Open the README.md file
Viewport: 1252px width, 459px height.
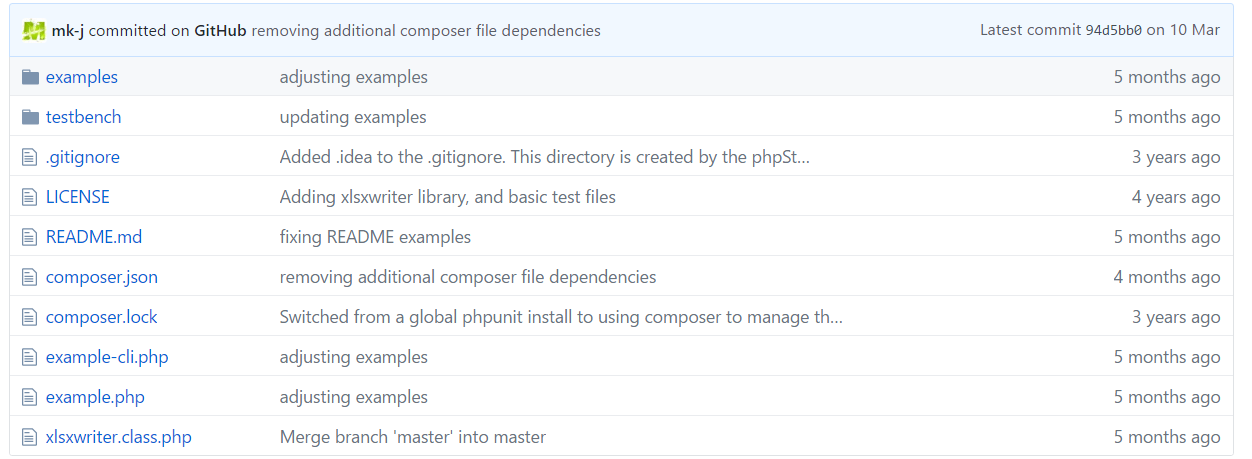click(94, 237)
